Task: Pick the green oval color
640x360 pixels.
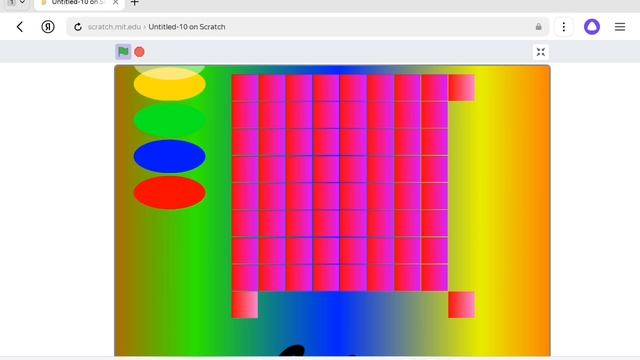Action: coord(169,120)
